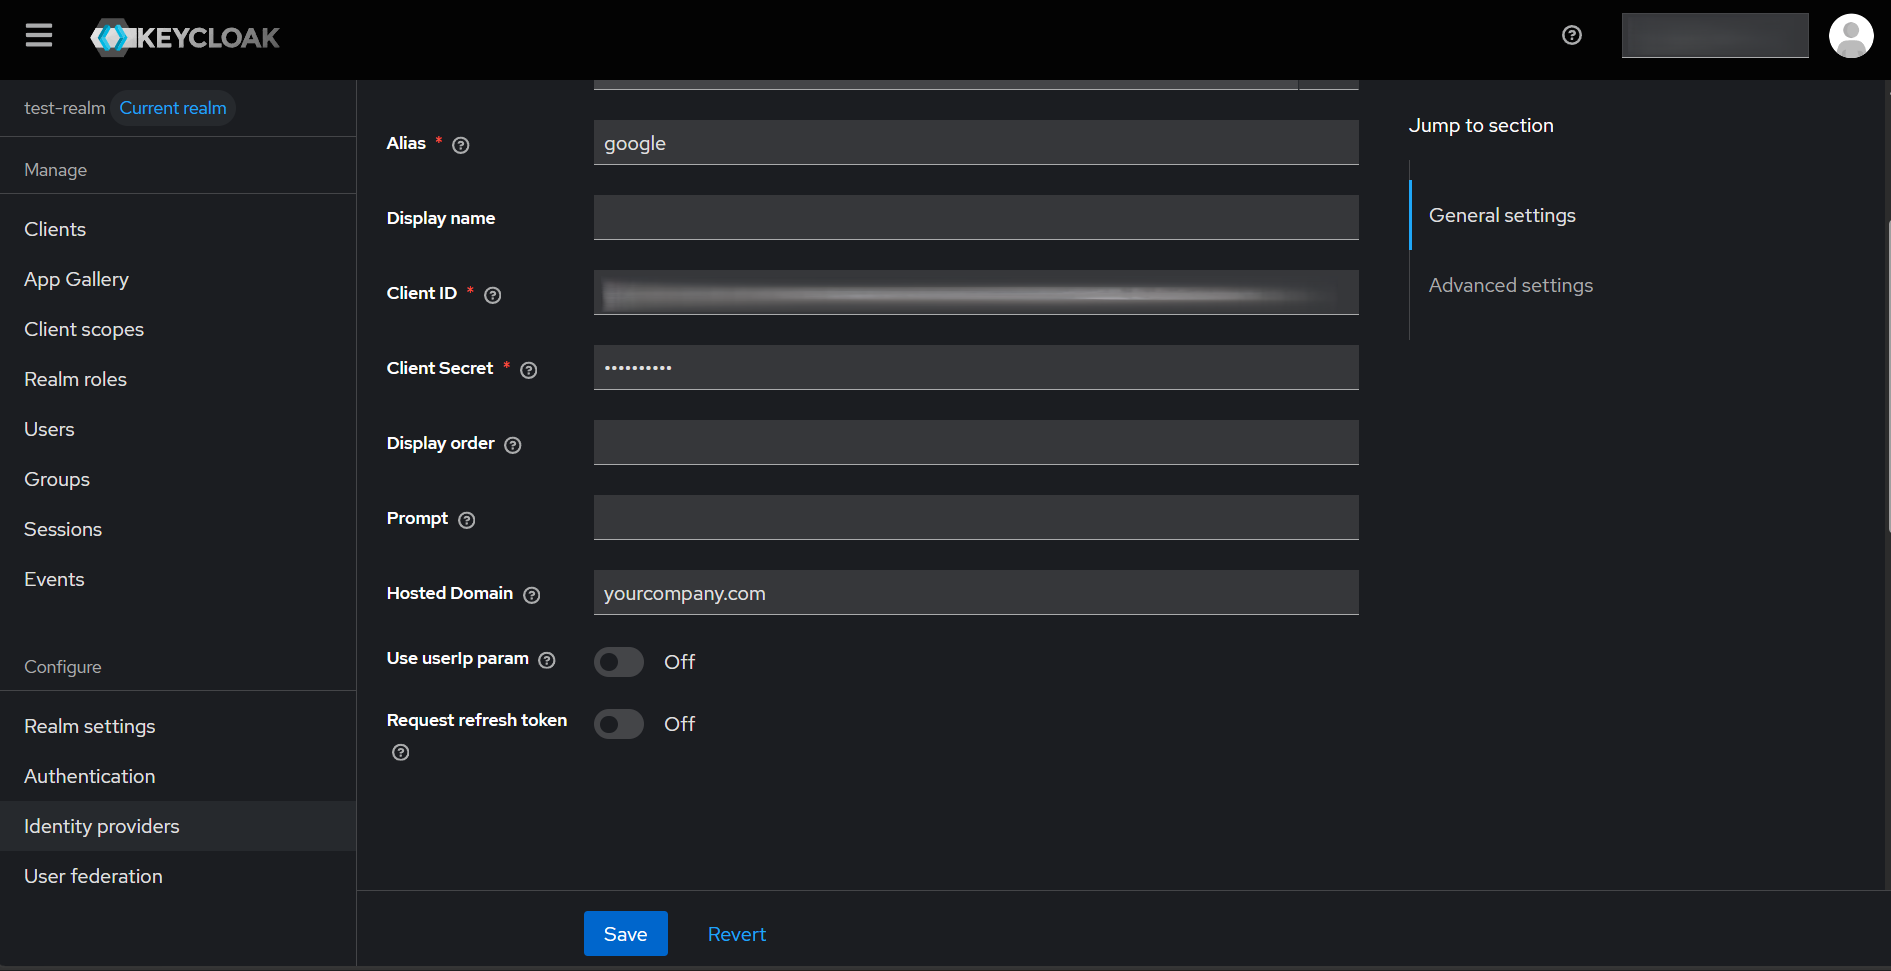
Task: Click the Prompt input field
Action: pos(976,518)
